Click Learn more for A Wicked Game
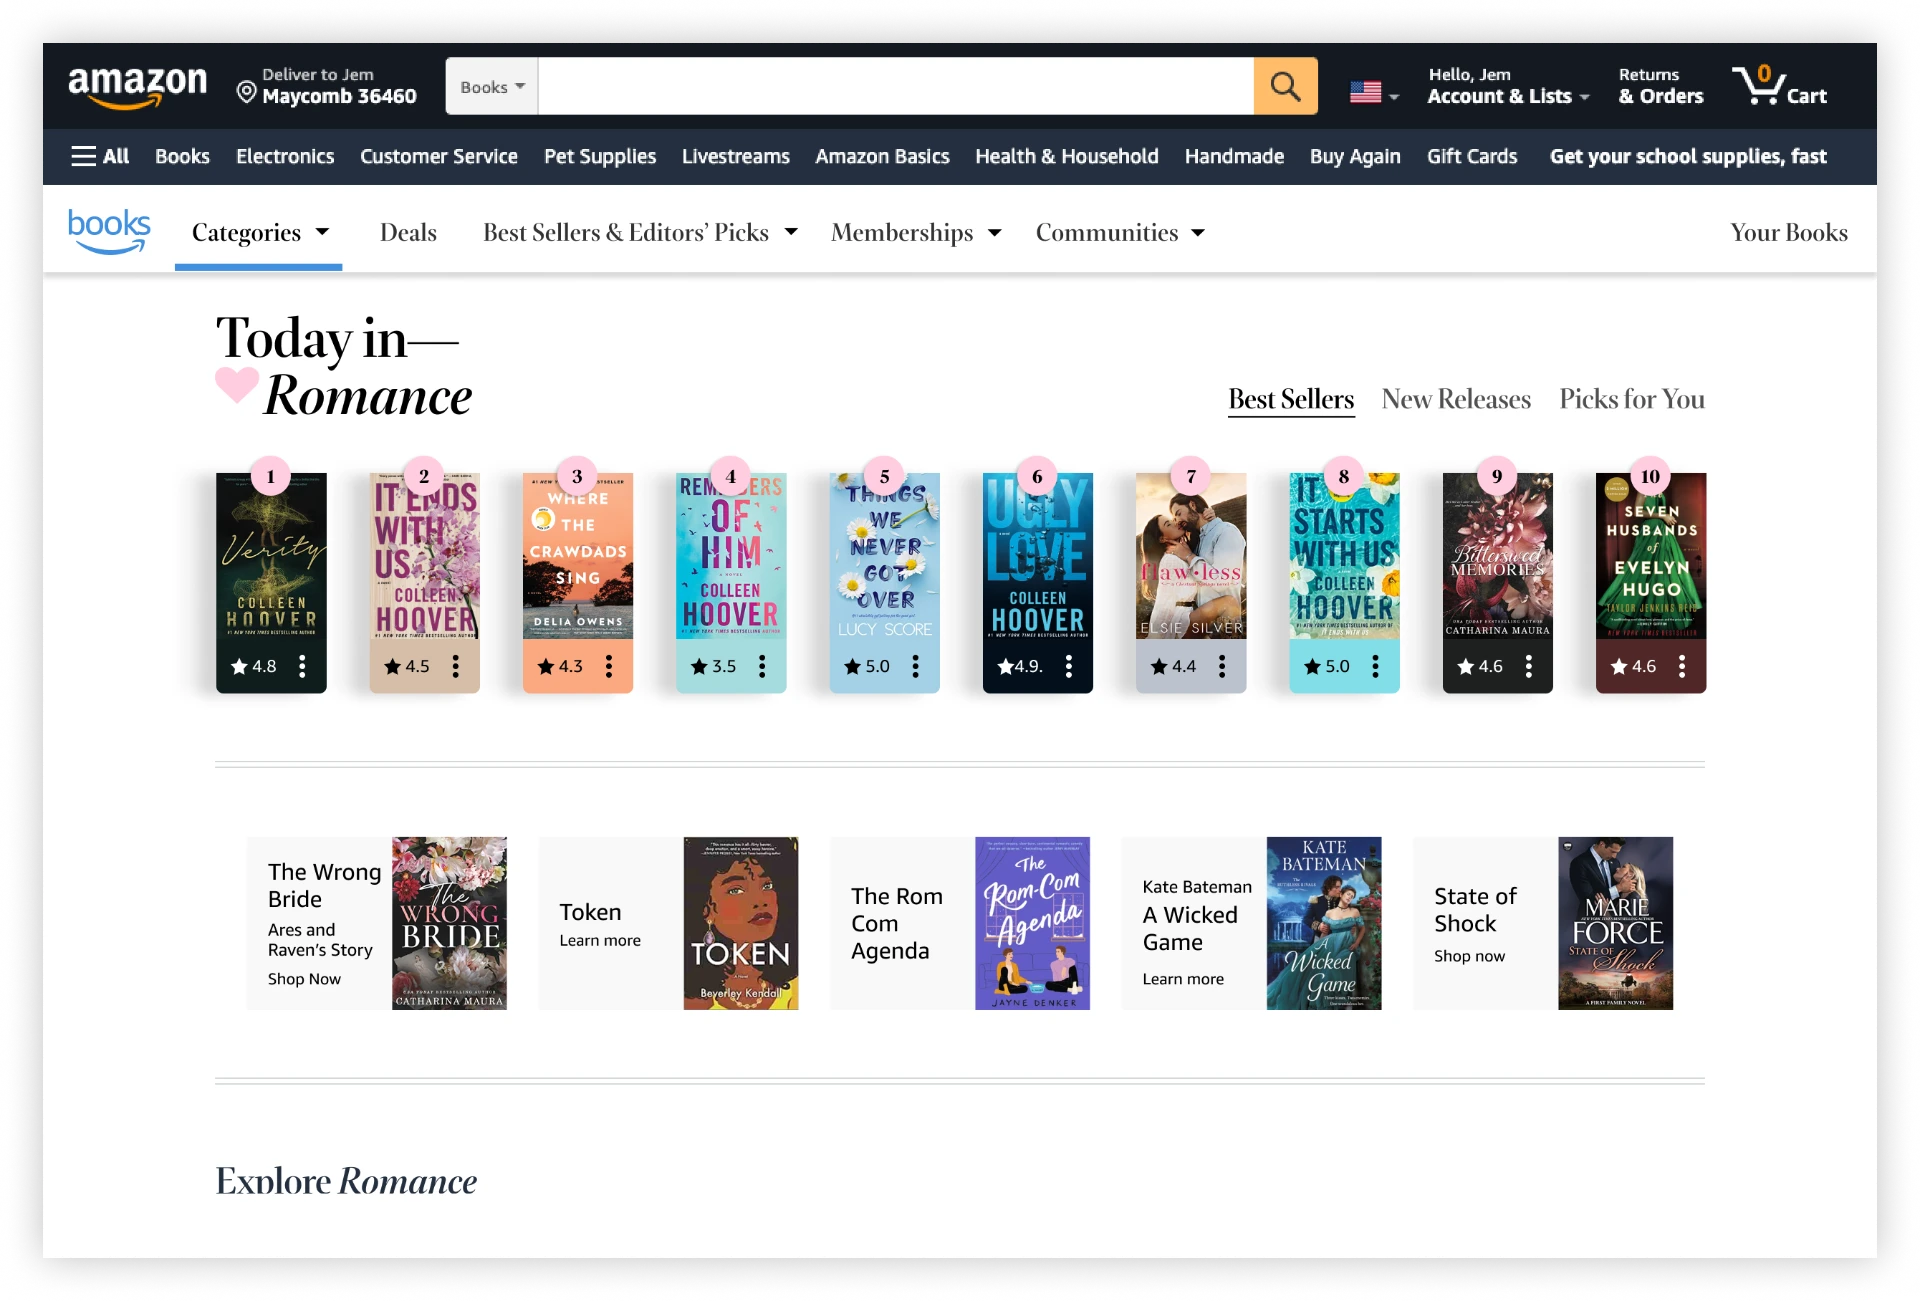The height and width of the screenshot is (1301, 1920). (x=1183, y=979)
